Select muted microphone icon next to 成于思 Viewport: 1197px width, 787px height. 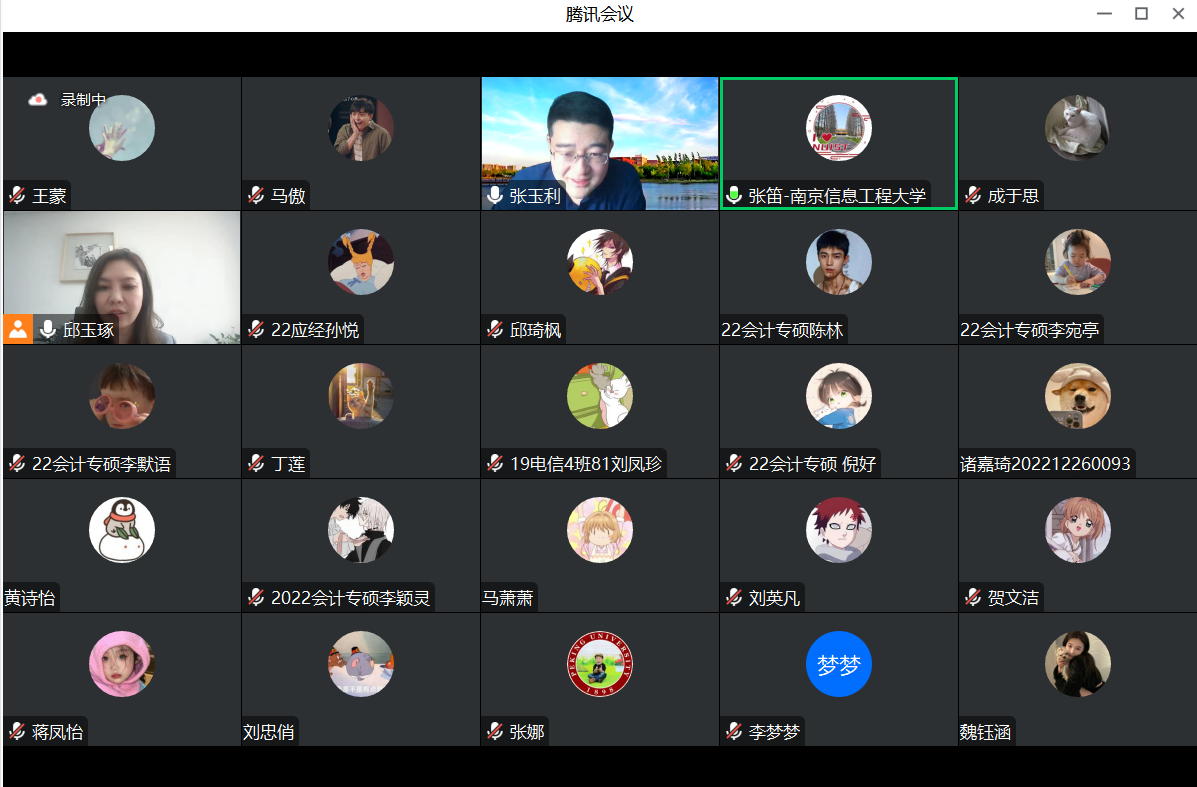[973, 196]
